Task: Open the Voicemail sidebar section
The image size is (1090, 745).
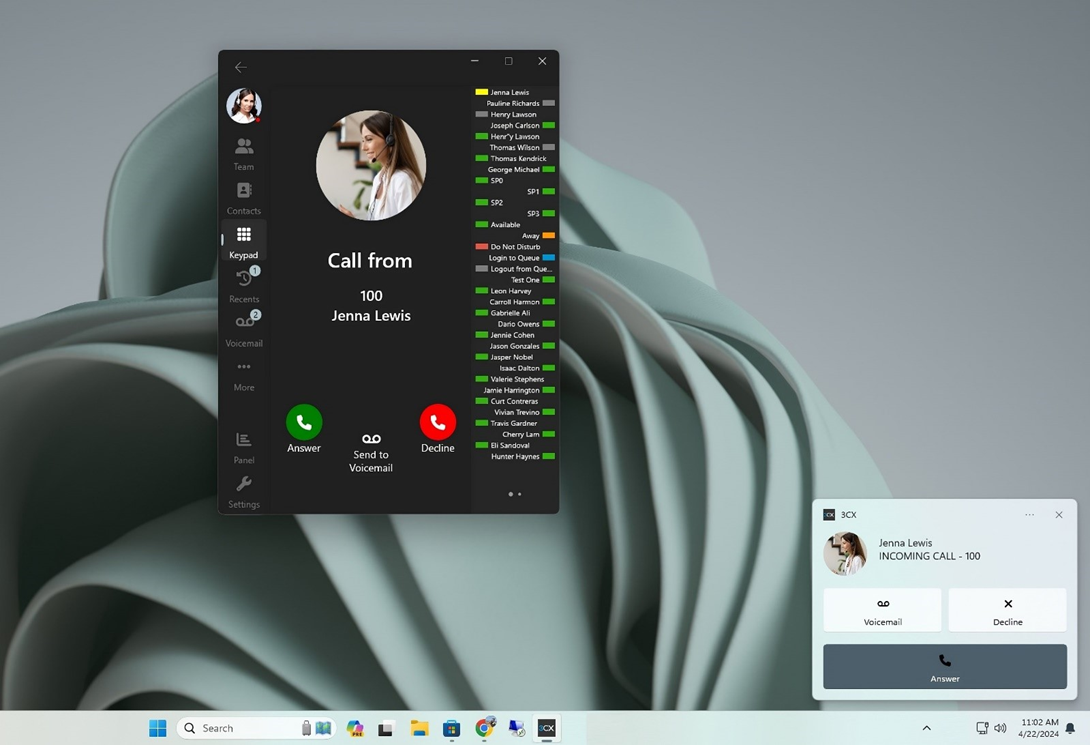Action: 244,329
